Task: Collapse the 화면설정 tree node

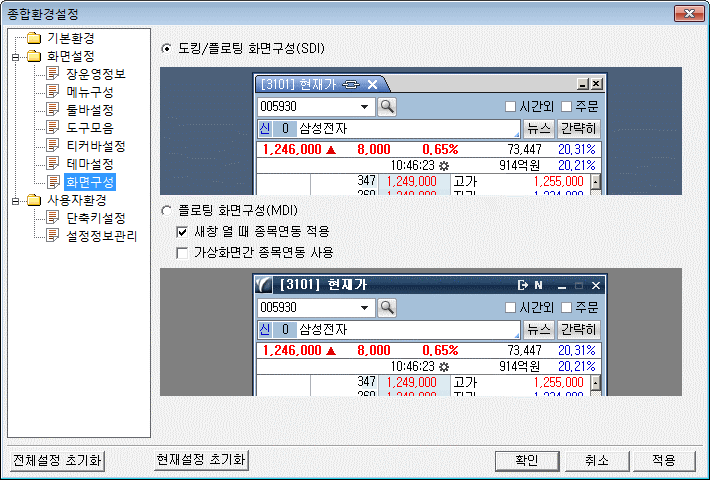Action: 17,56
